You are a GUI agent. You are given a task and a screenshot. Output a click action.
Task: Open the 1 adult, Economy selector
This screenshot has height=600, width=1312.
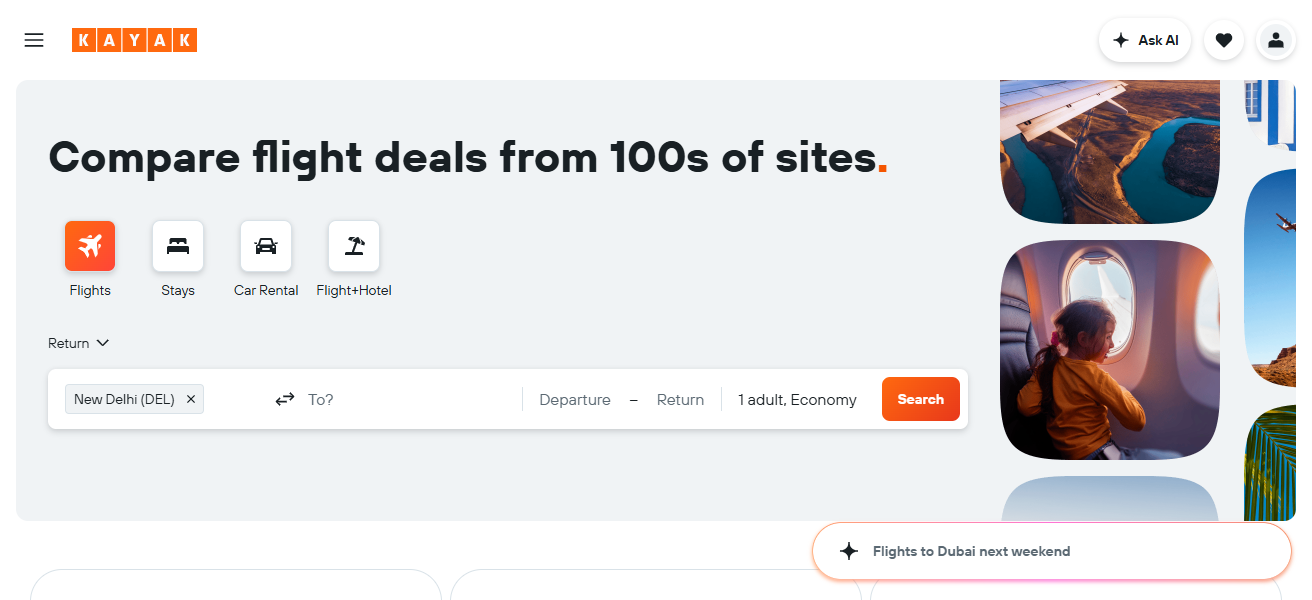[x=797, y=400]
